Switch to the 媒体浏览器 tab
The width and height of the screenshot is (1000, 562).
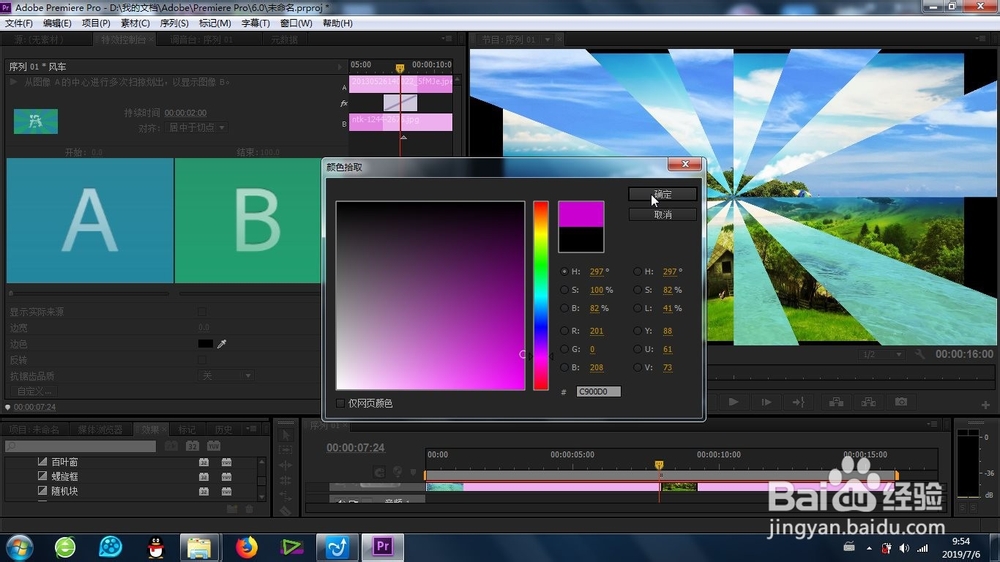pyautogui.click(x=100, y=430)
